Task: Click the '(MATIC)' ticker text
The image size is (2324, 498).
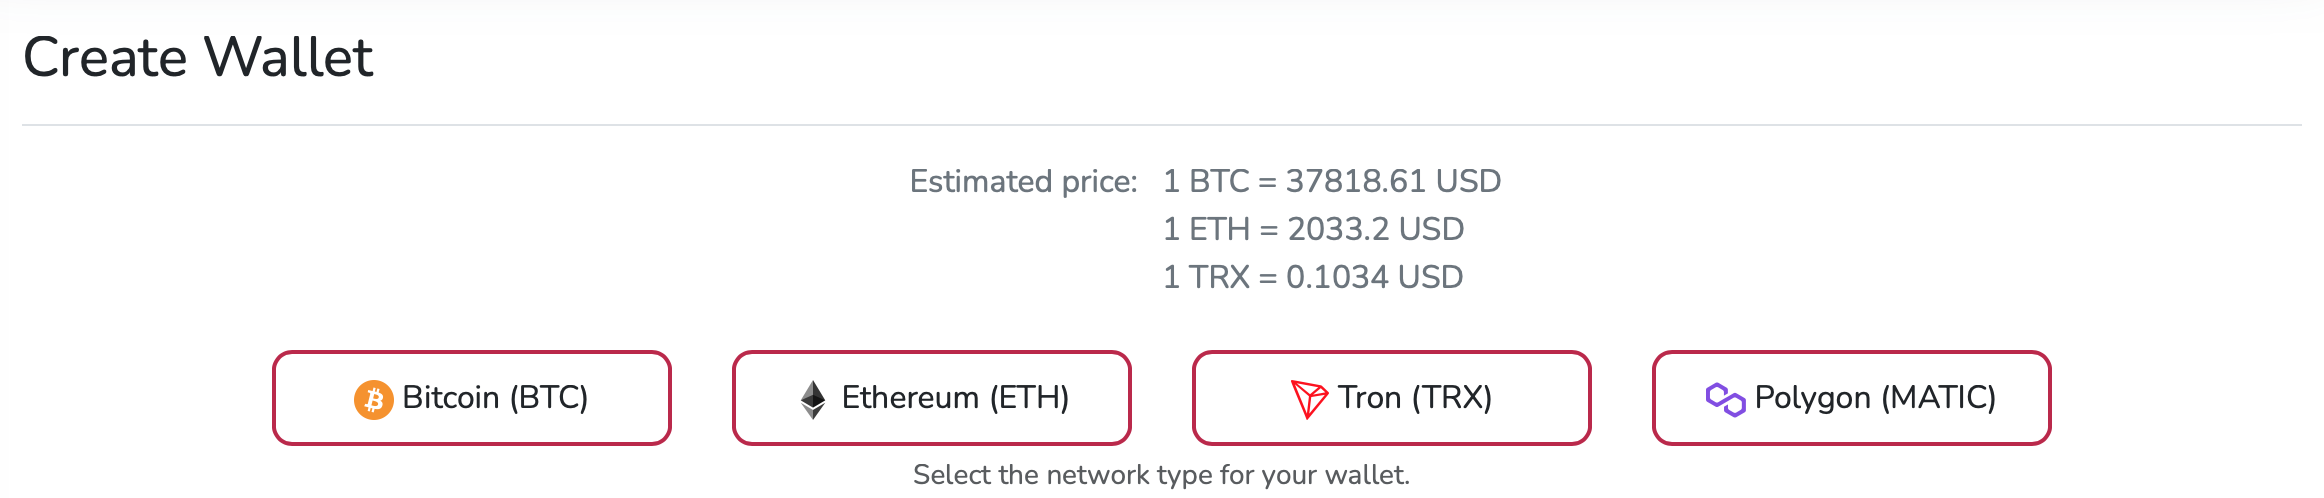Action: click(1938, 398)
